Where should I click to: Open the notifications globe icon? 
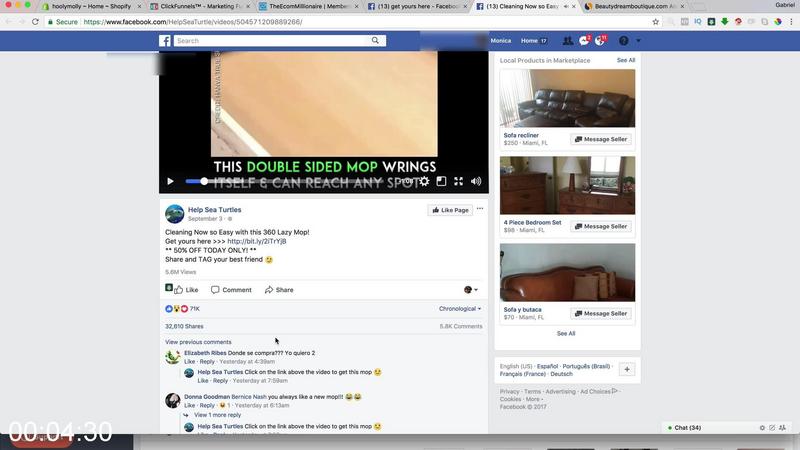click(600, 41)
